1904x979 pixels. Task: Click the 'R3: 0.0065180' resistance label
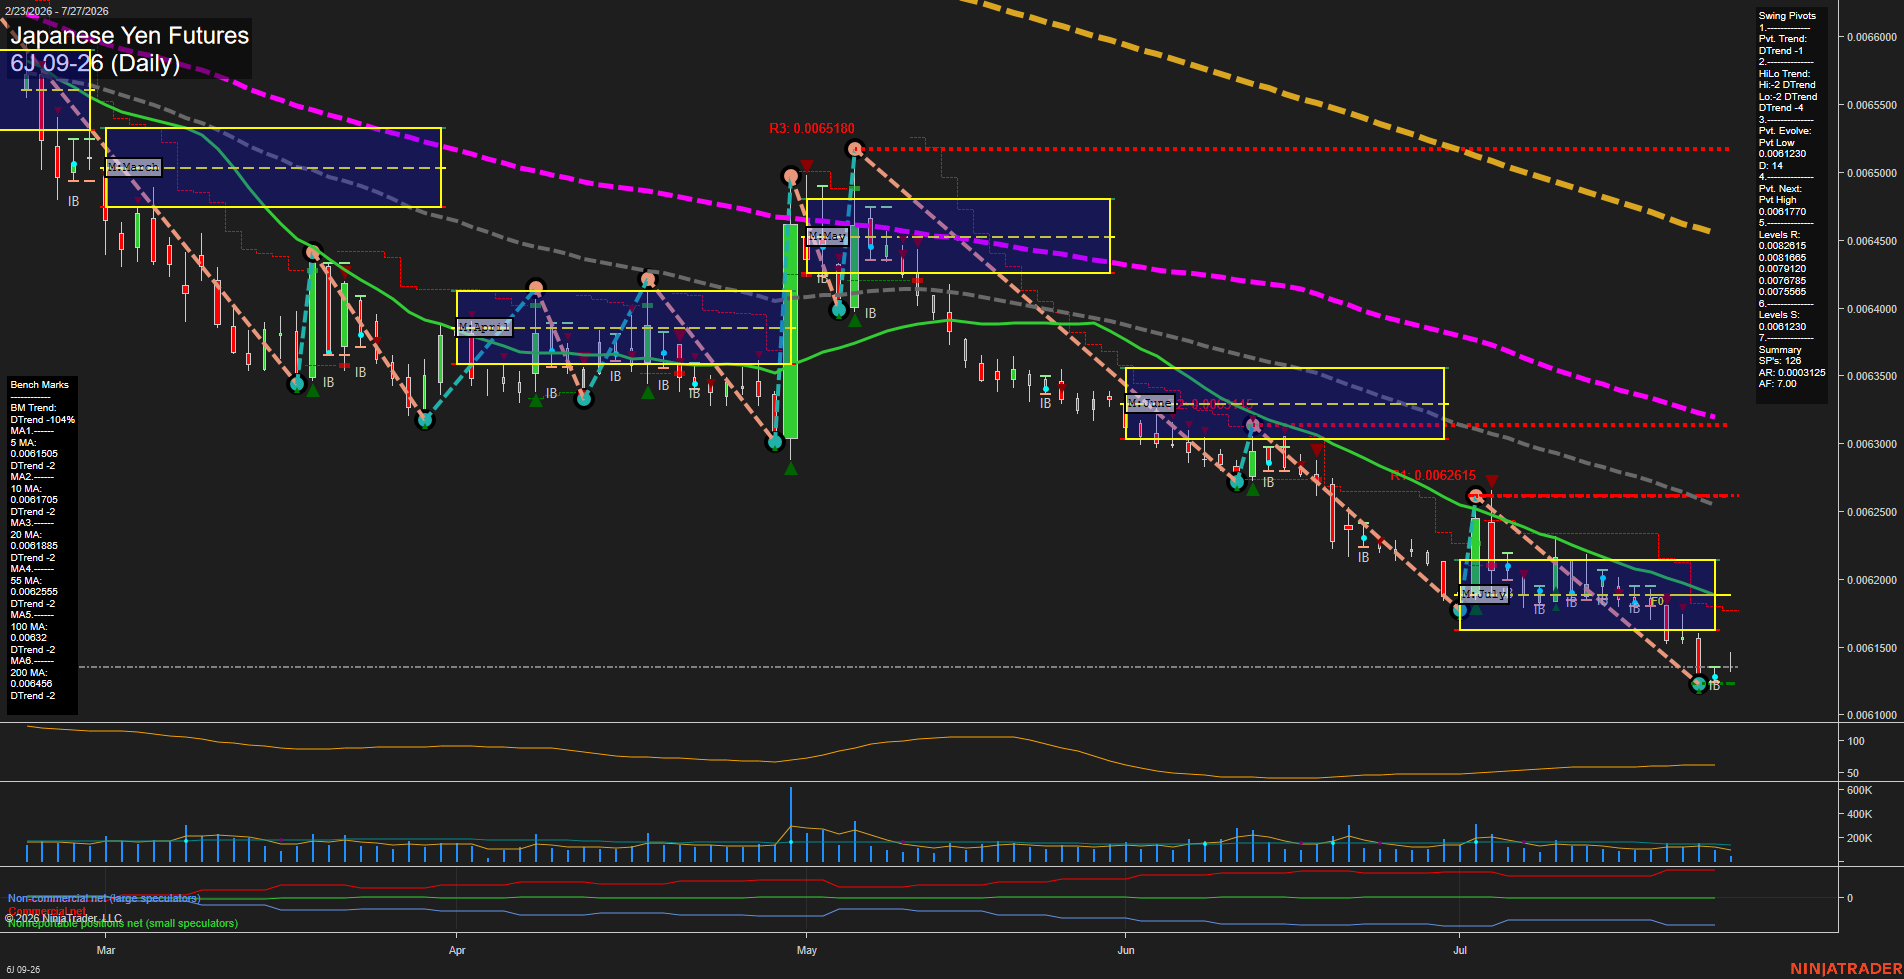pyautogui.click(x=812, y=128)
